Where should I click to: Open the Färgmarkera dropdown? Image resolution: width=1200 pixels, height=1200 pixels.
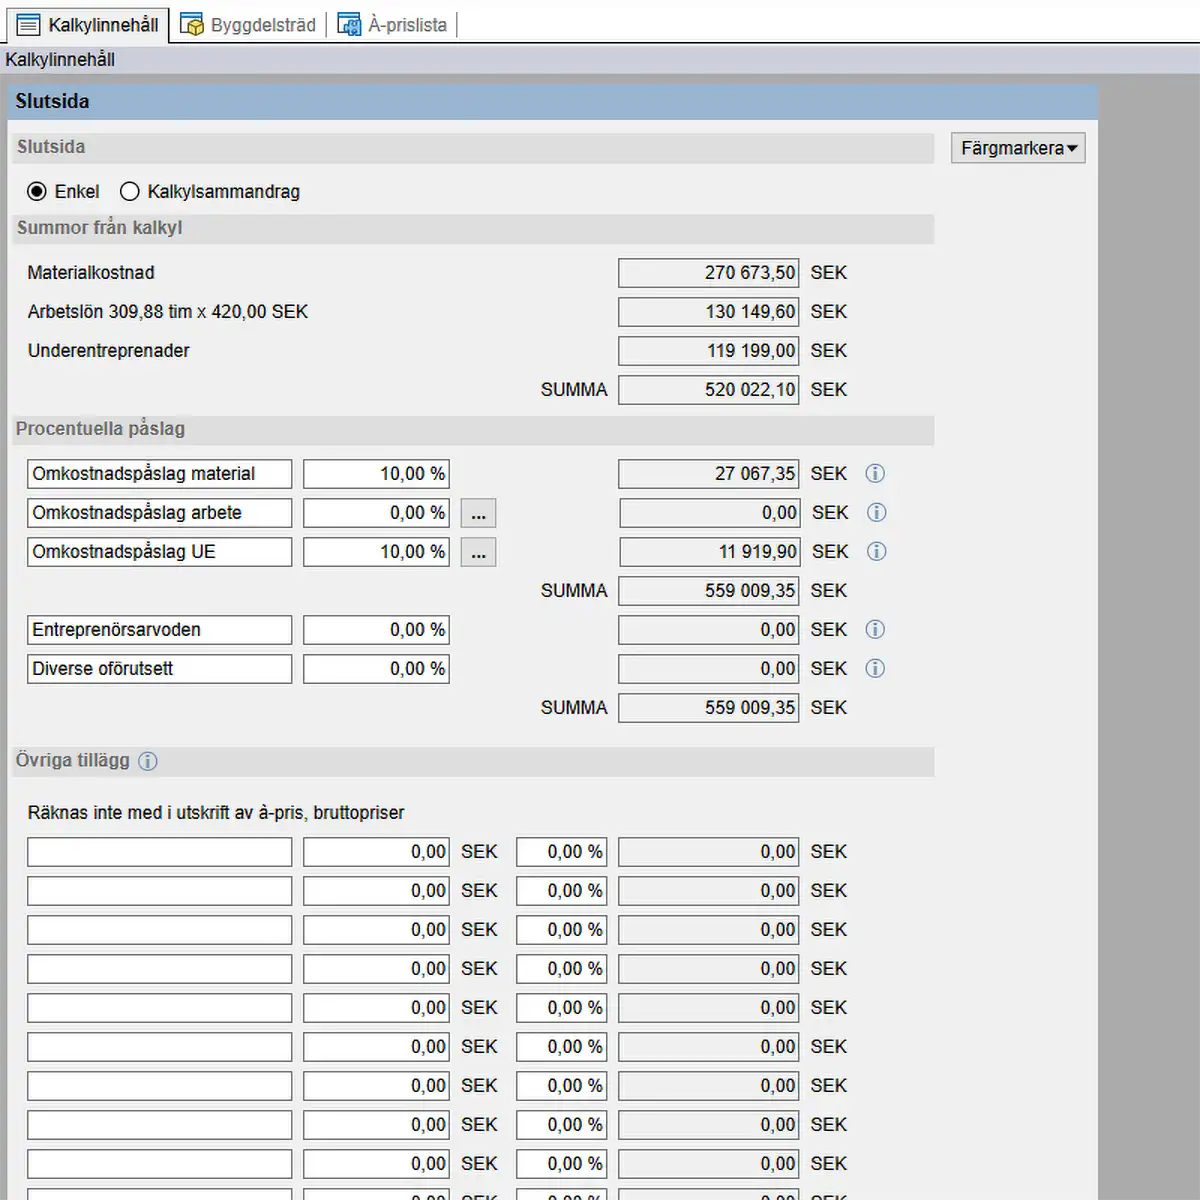pyautogui.click(x=1018, y=149)
